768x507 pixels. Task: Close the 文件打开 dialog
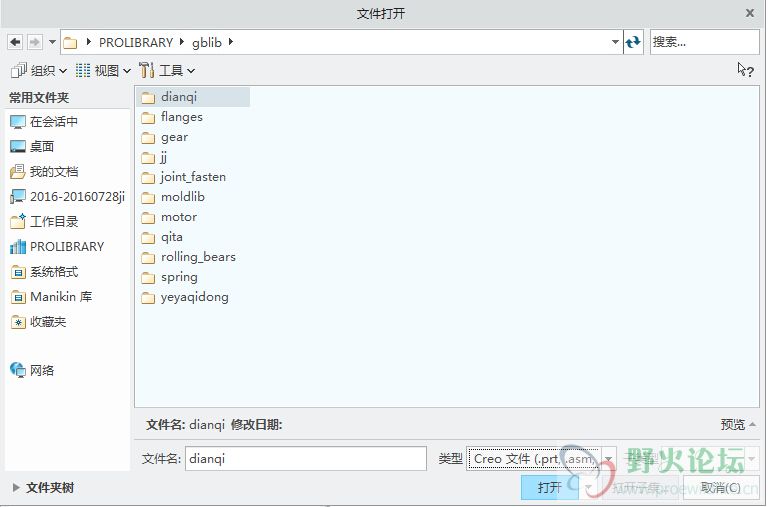(750, 13)
